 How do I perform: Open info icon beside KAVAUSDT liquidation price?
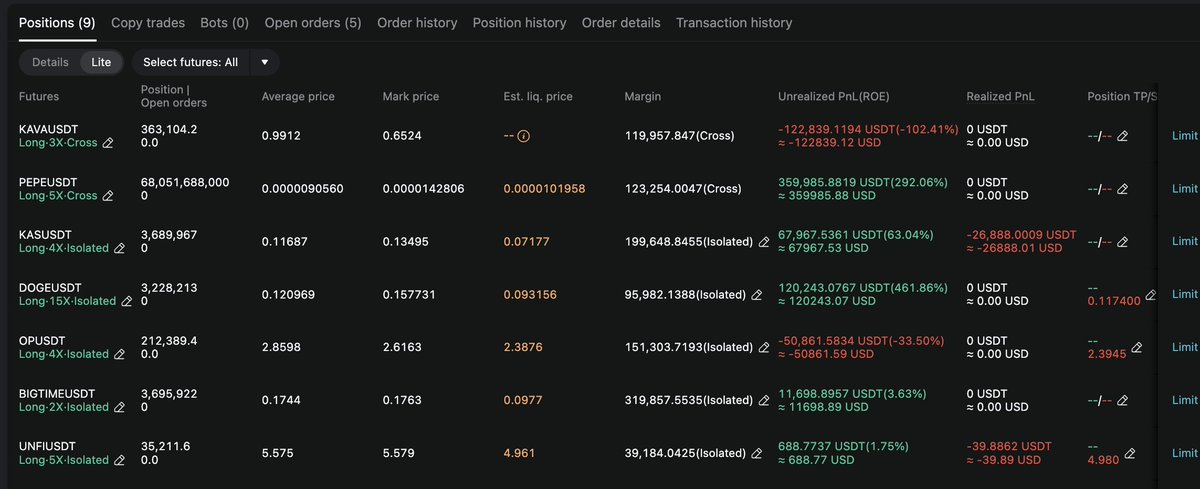click(523, 136)
